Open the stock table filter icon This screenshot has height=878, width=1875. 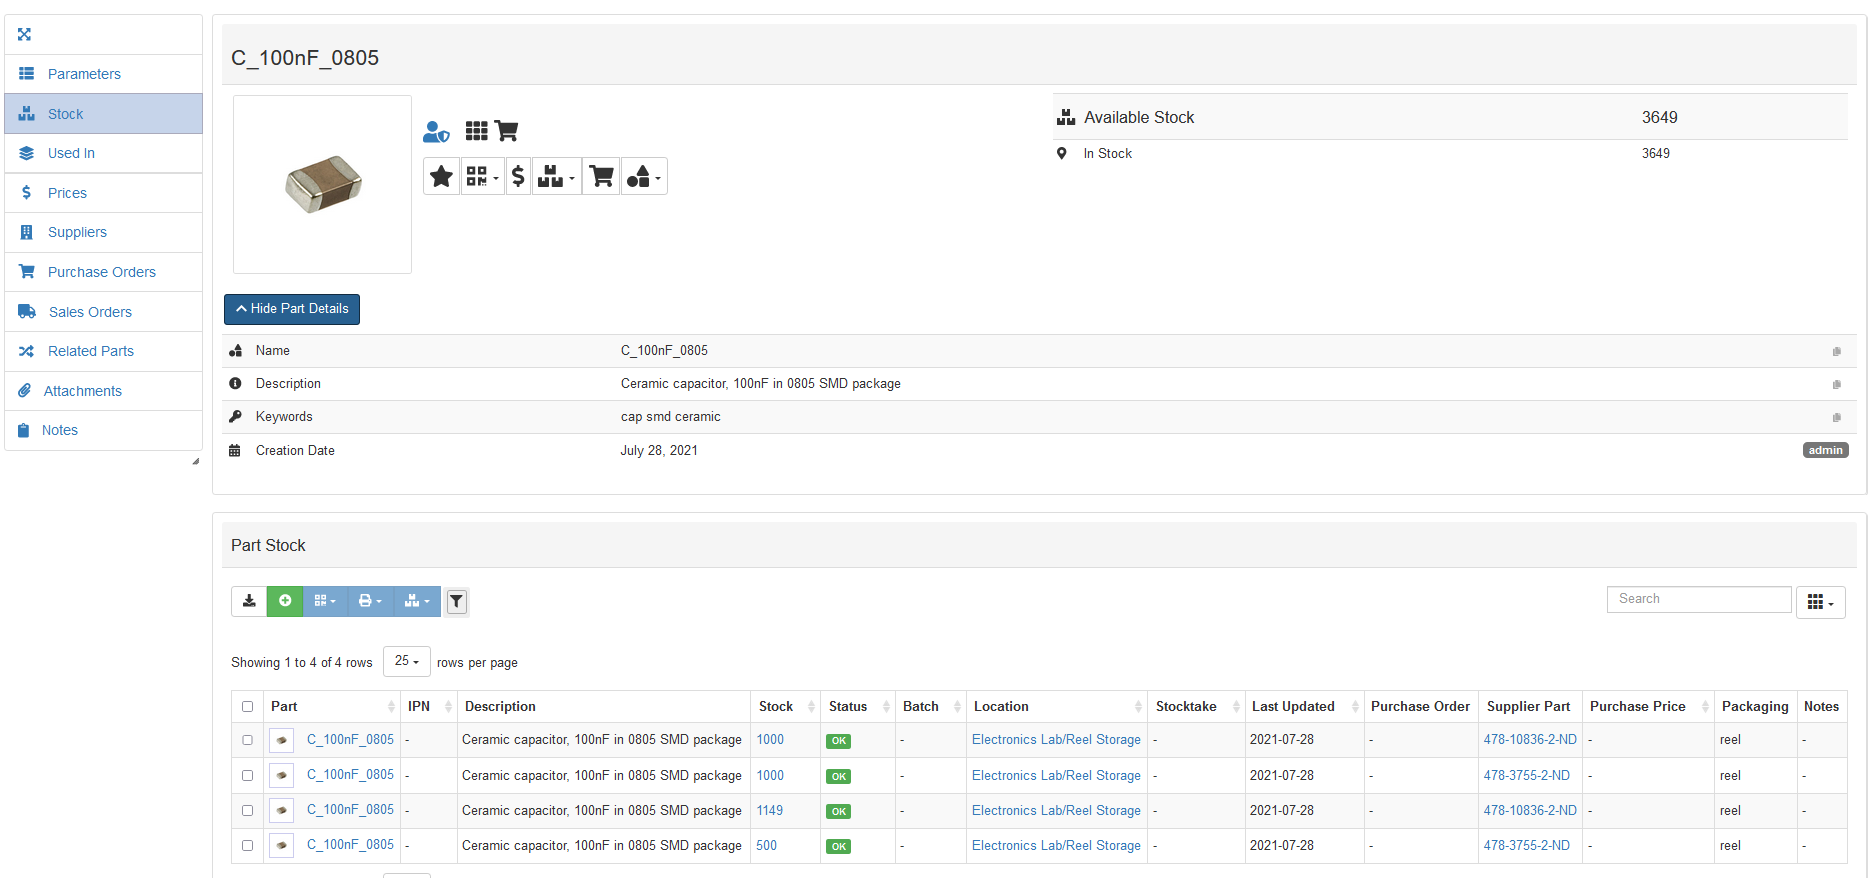pyautogui.click(x=456, y=601)
